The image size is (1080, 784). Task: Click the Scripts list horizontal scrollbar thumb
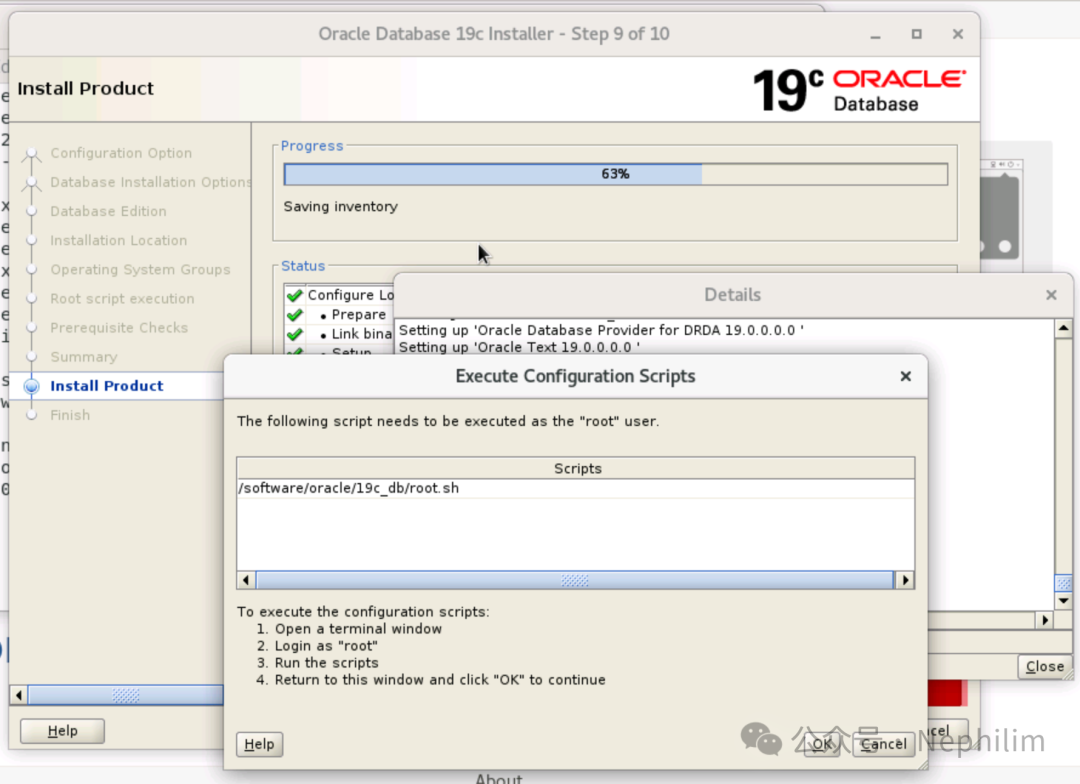(575, 580)
